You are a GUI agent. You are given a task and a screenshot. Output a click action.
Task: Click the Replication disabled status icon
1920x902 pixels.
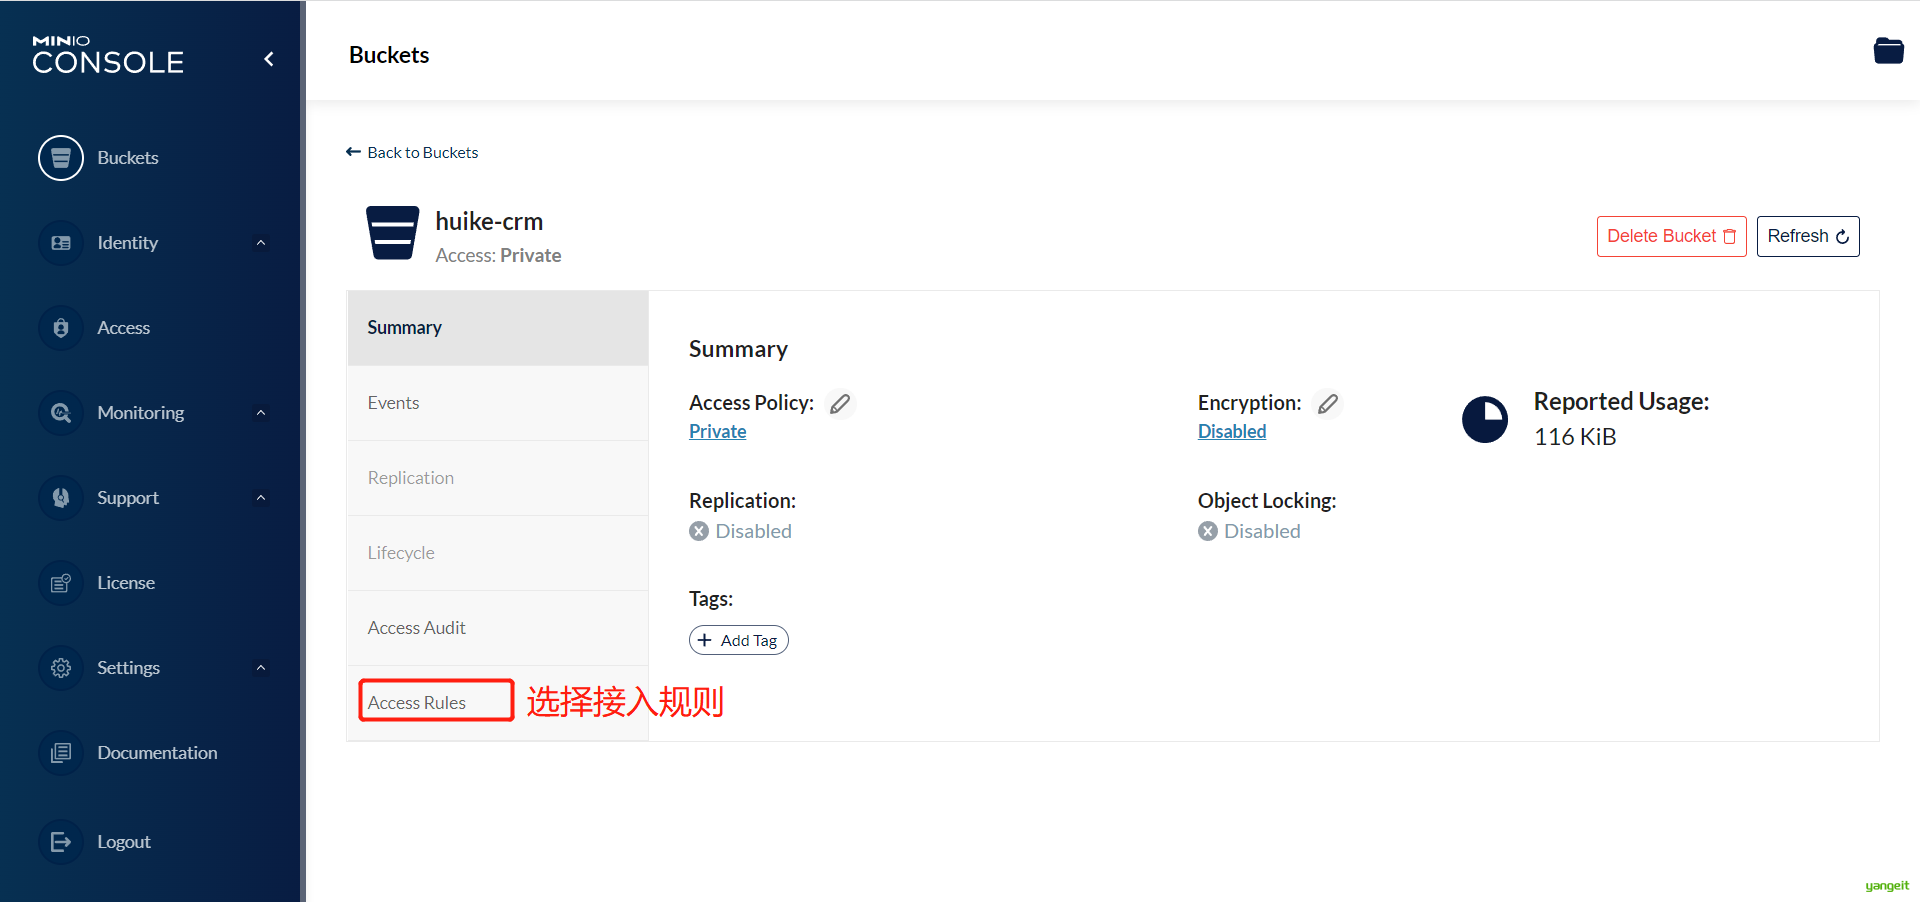699,531
